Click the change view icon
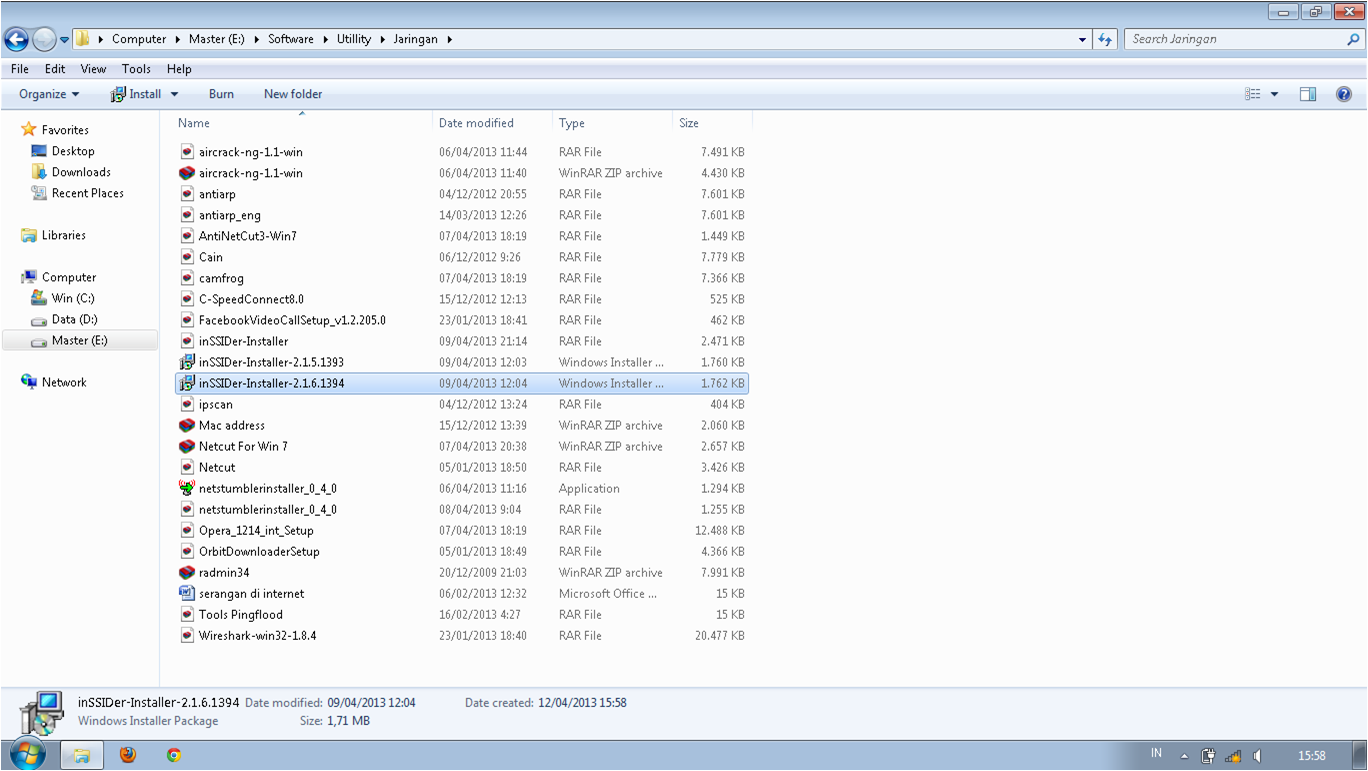Screen dimensions: 1368x771 pos(1253,94)
